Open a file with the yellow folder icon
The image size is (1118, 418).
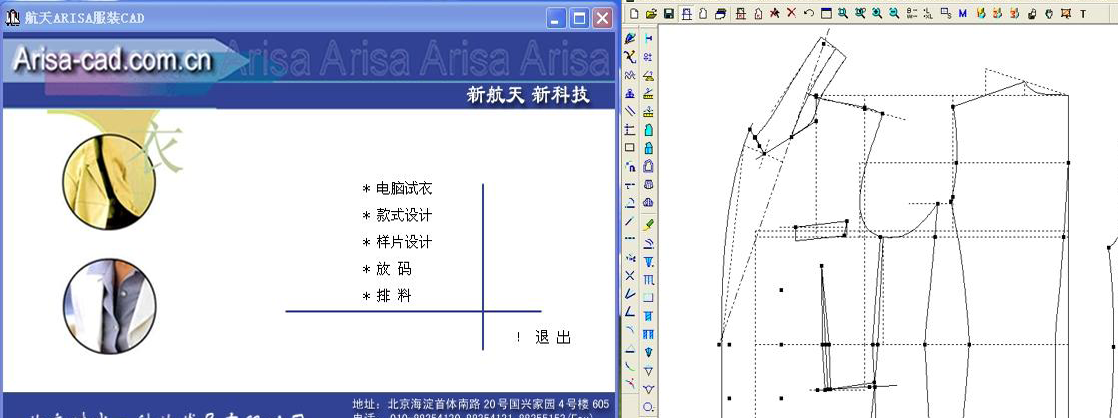click(x=651, y=14)
